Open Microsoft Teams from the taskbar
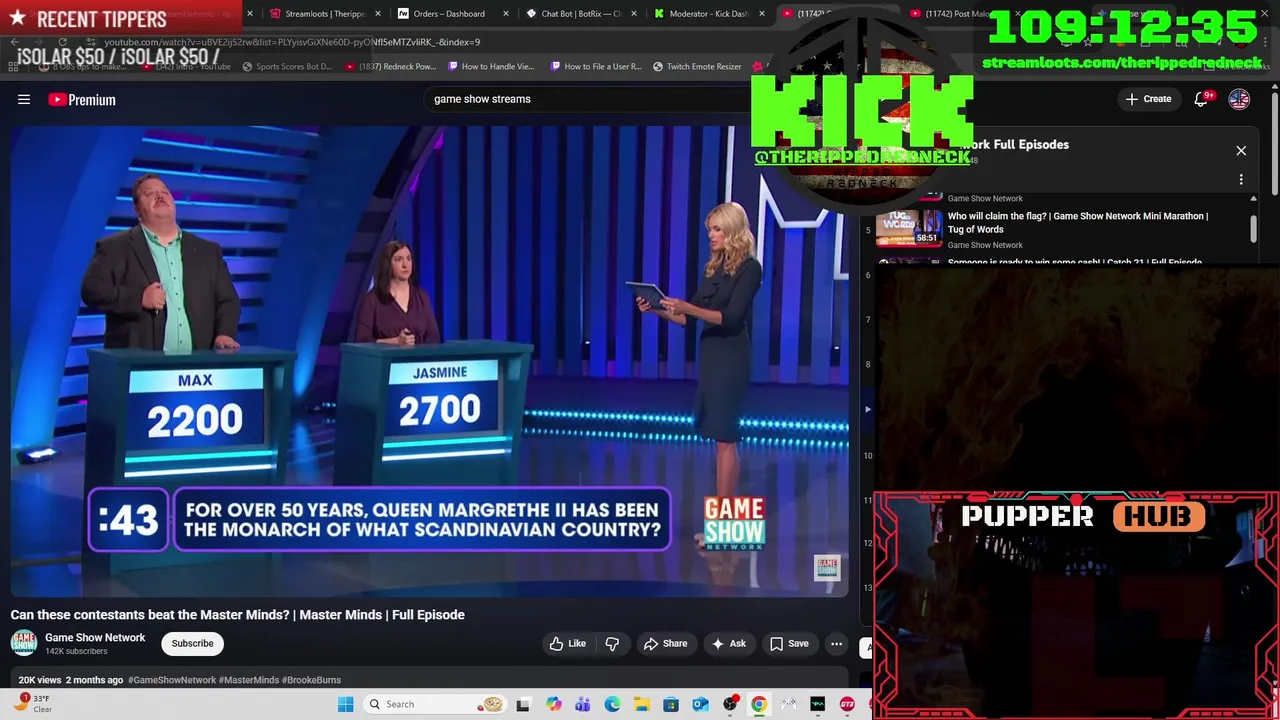Viewport: 1280px width, 720px height. [x=583, y=704]
